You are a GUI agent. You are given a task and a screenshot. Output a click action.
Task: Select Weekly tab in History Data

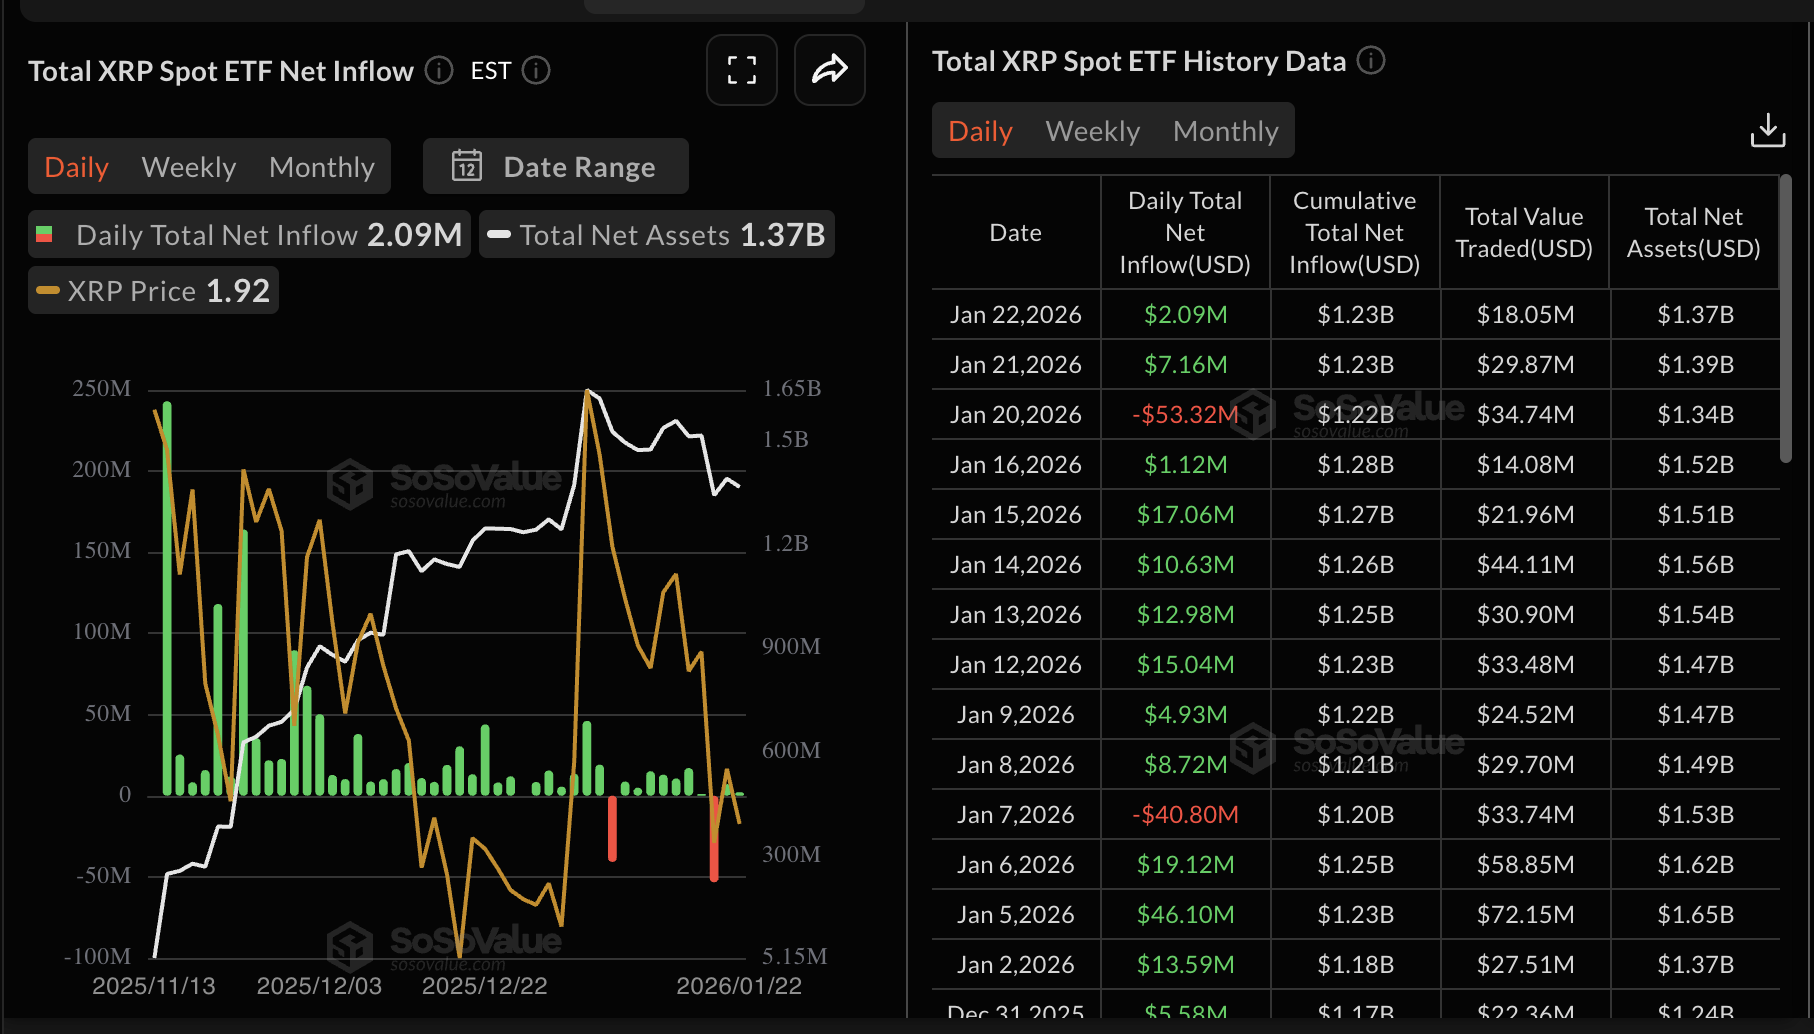tap(1092, 131)
